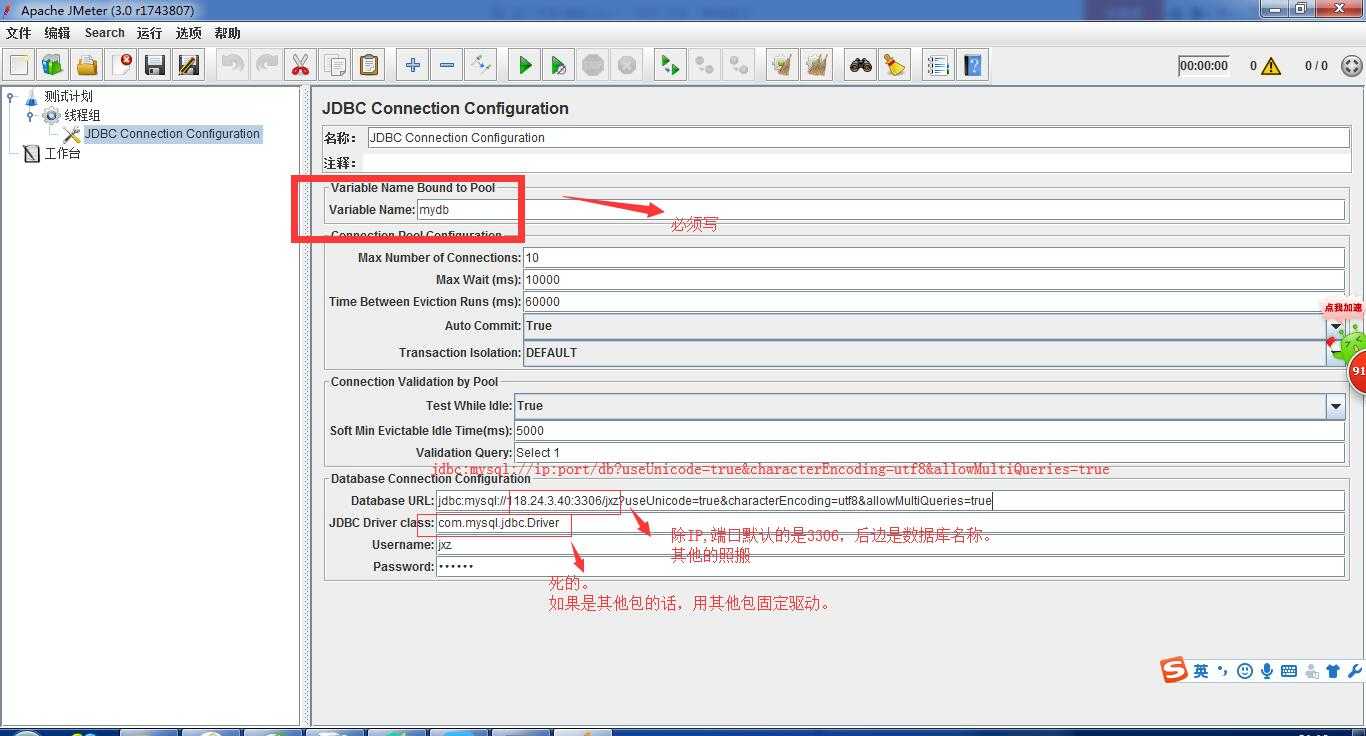This screenshot has height=736, width=1366.
Task: Open the IME soft keyboard icon
Action: pyautogui.click(x=1289, y=671)
